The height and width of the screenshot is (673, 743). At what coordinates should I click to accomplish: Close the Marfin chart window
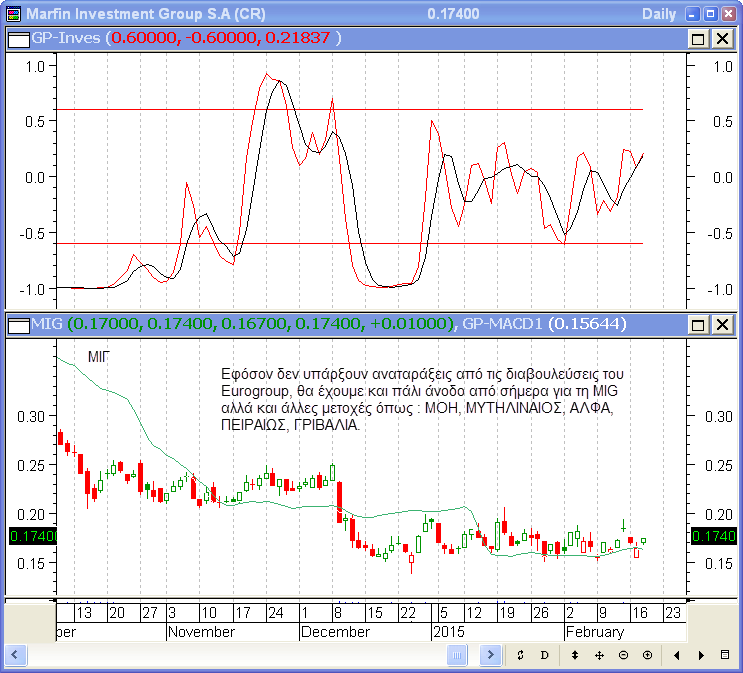(x=728, y=14)
